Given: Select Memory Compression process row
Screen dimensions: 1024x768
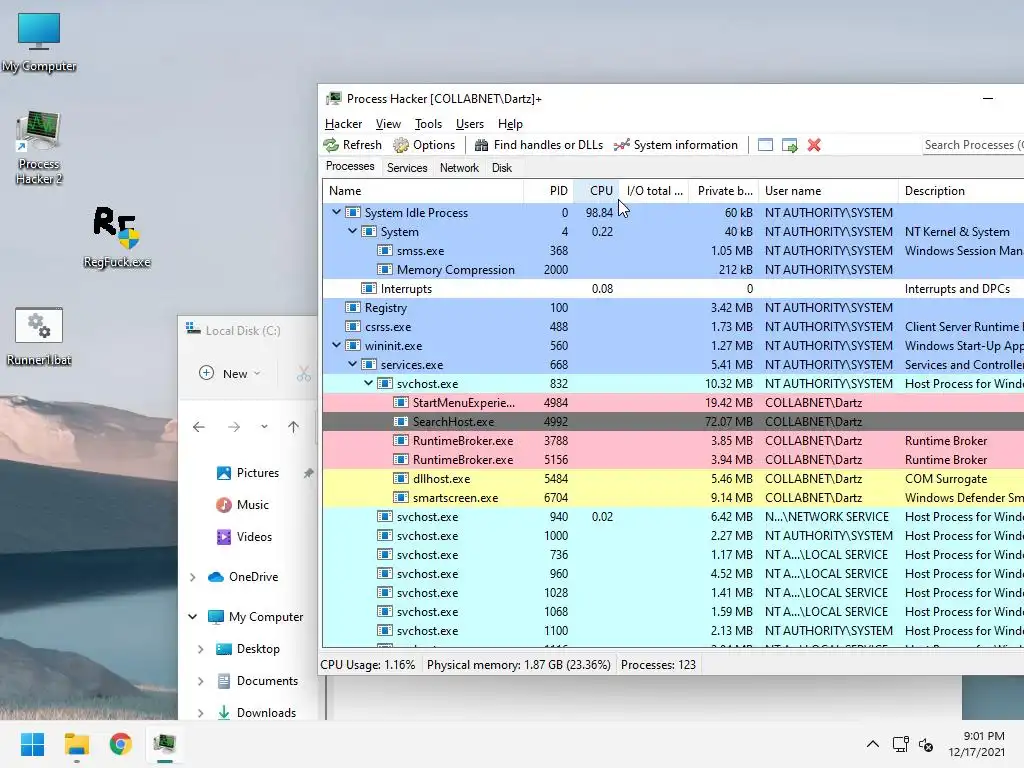Looking at the screenshot, I should (x=673, y=270).
